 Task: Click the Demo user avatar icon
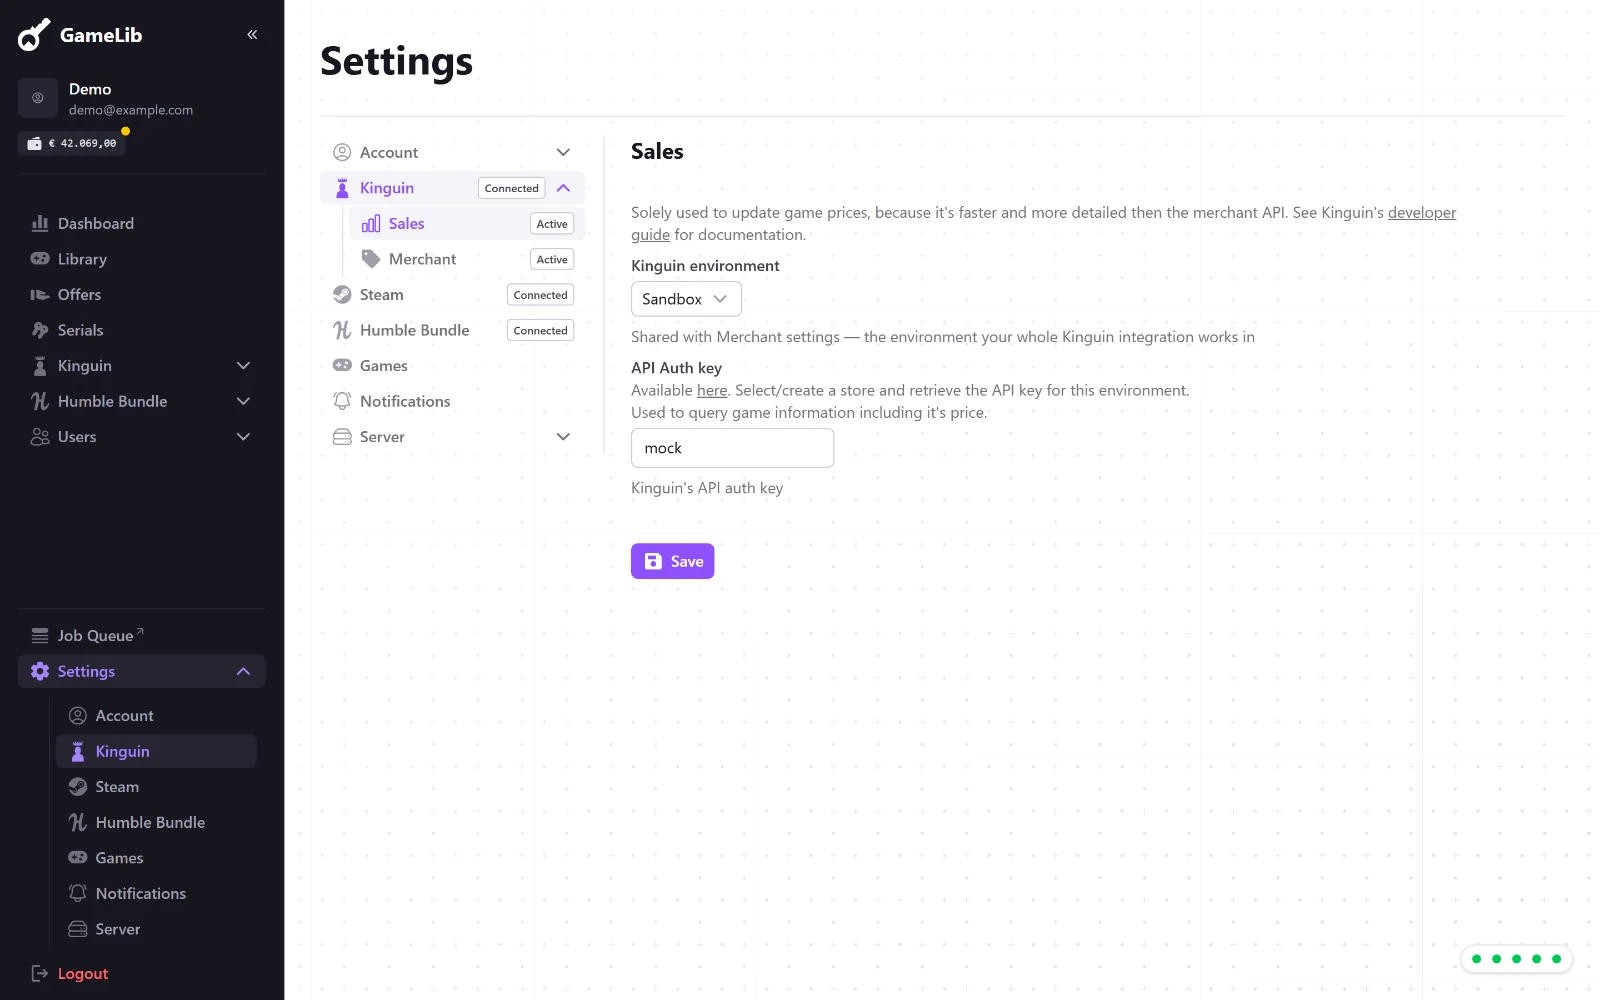(38, 98)
